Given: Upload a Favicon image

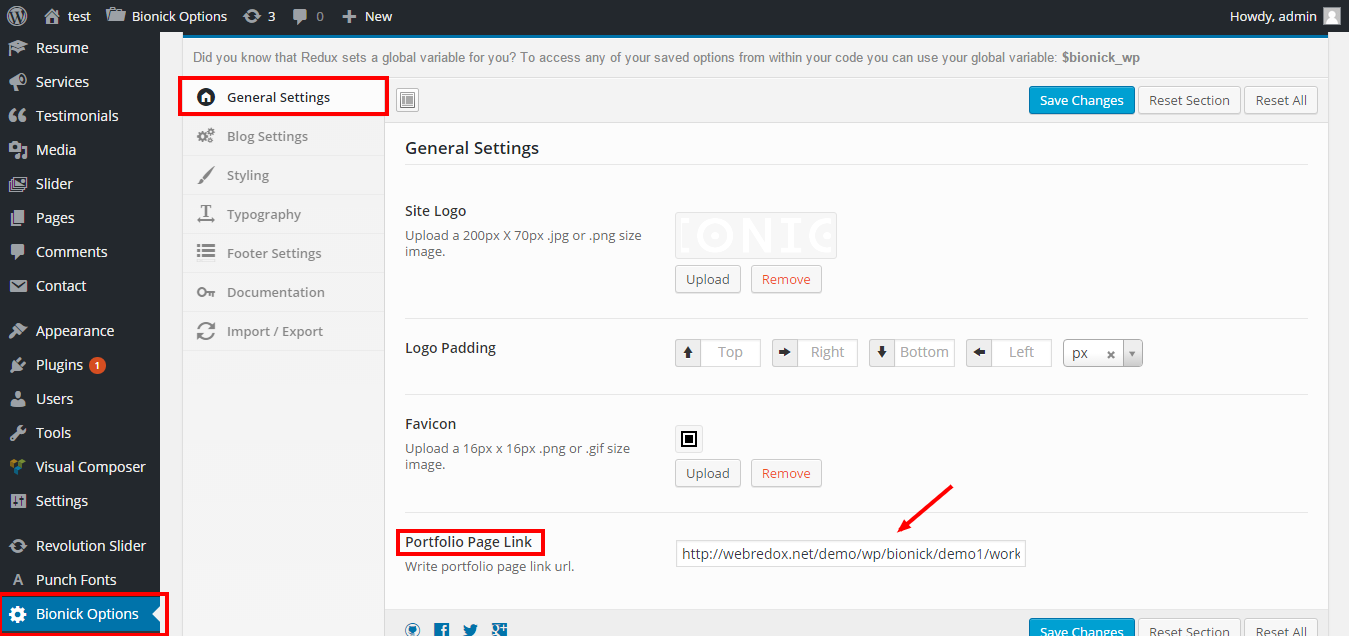Looking at the screenshot, I should 708,473.
